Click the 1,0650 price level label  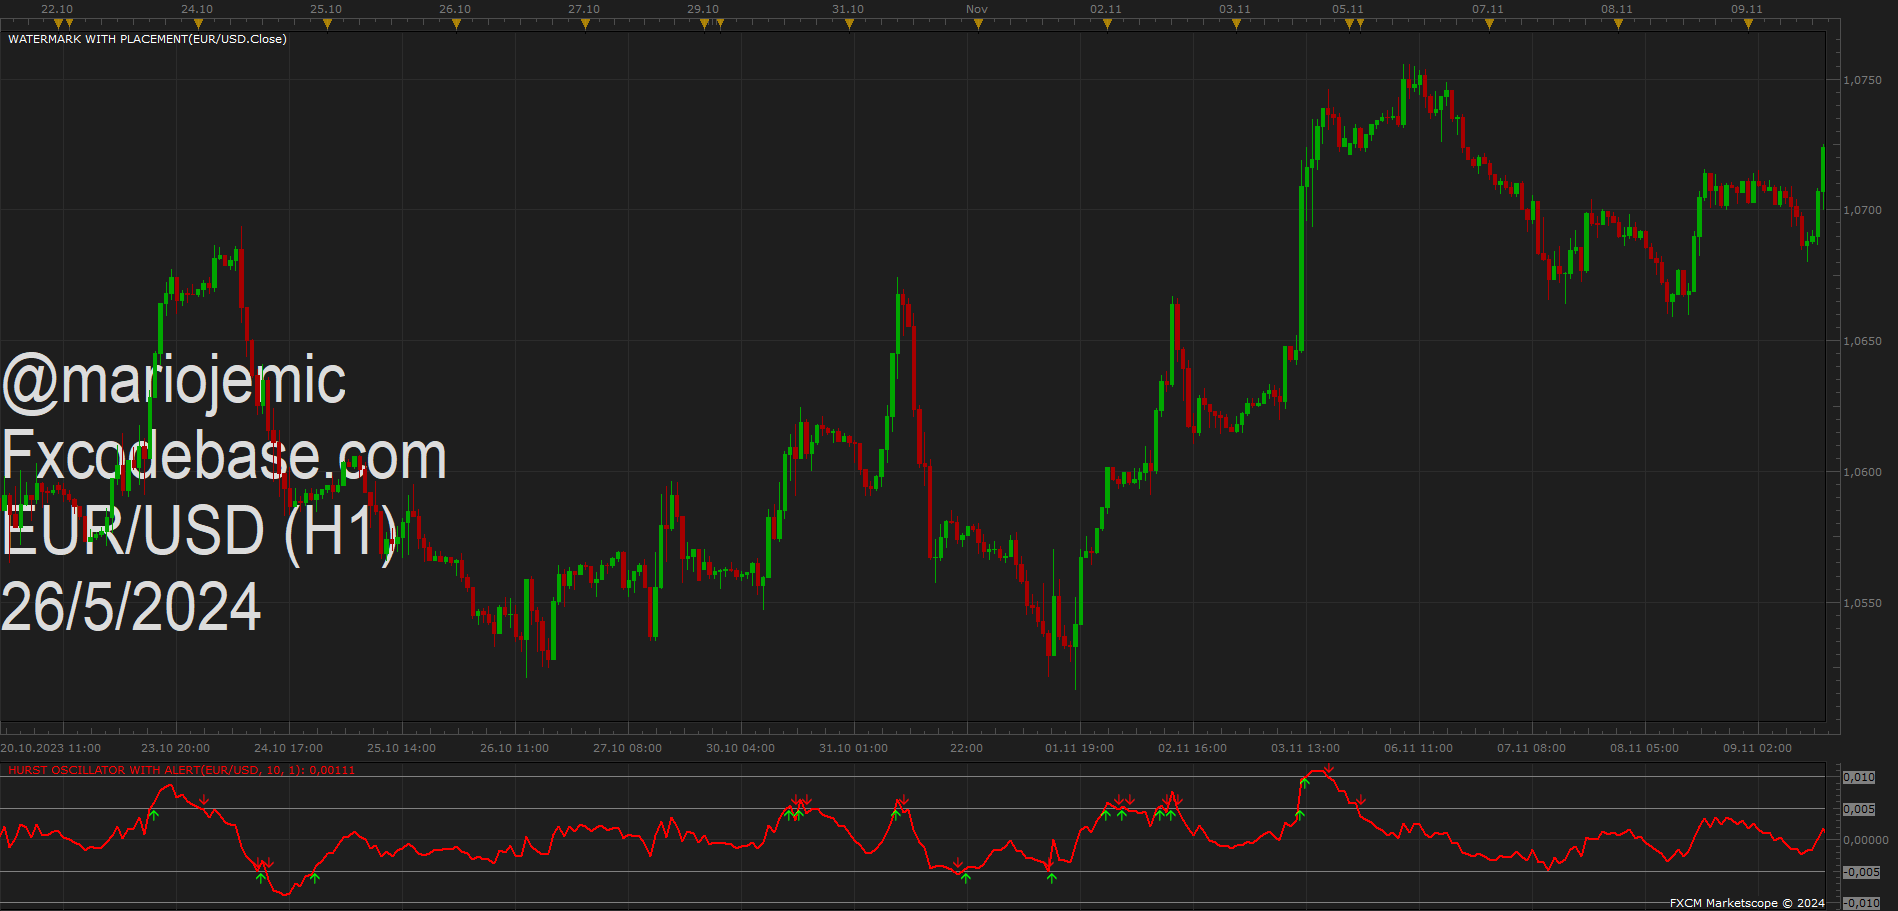tap(1862, 341)
